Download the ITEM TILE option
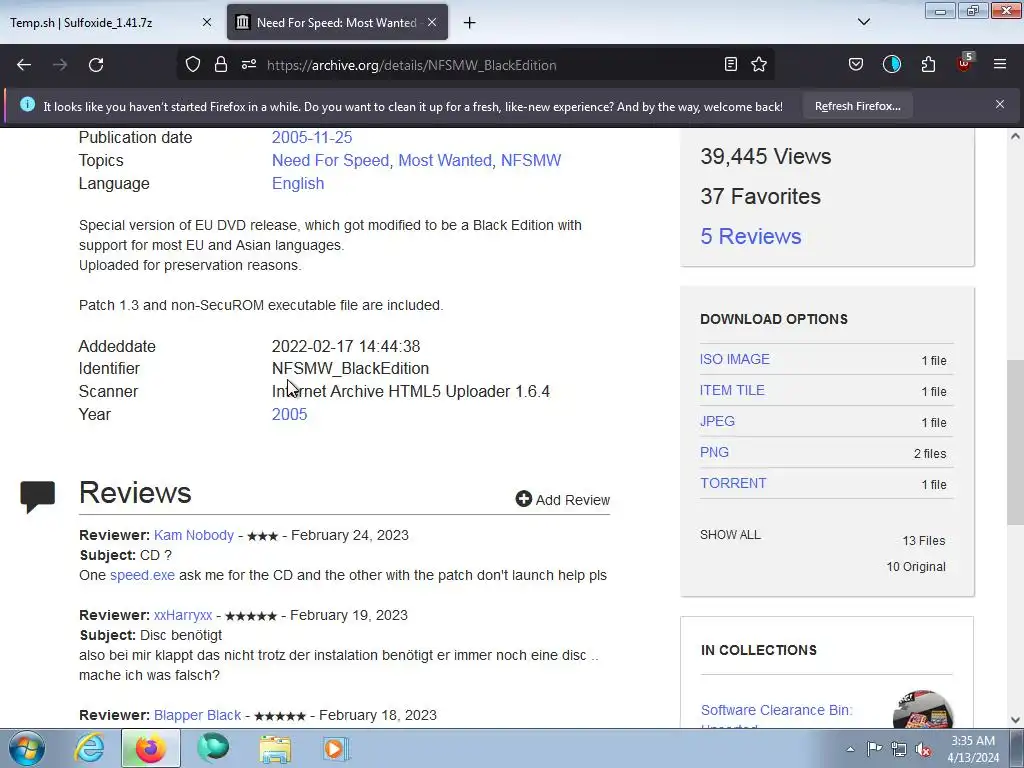The image size is (1024, 768). (x=732, y=390)
